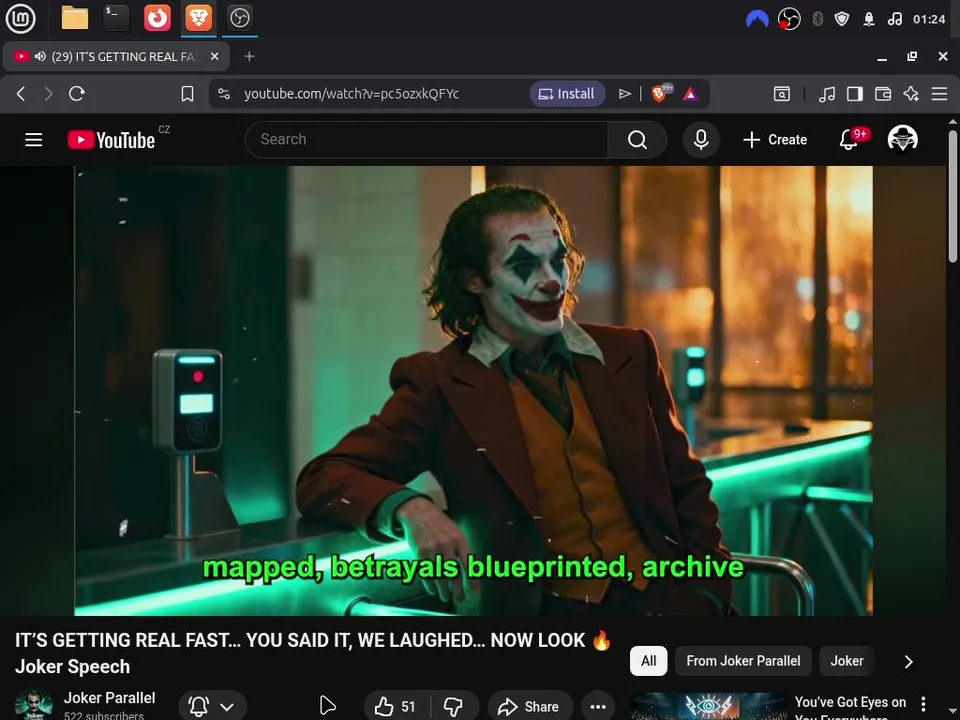
Task: Select the From Joker Parallel chip
Action: (x=743, y=661)
